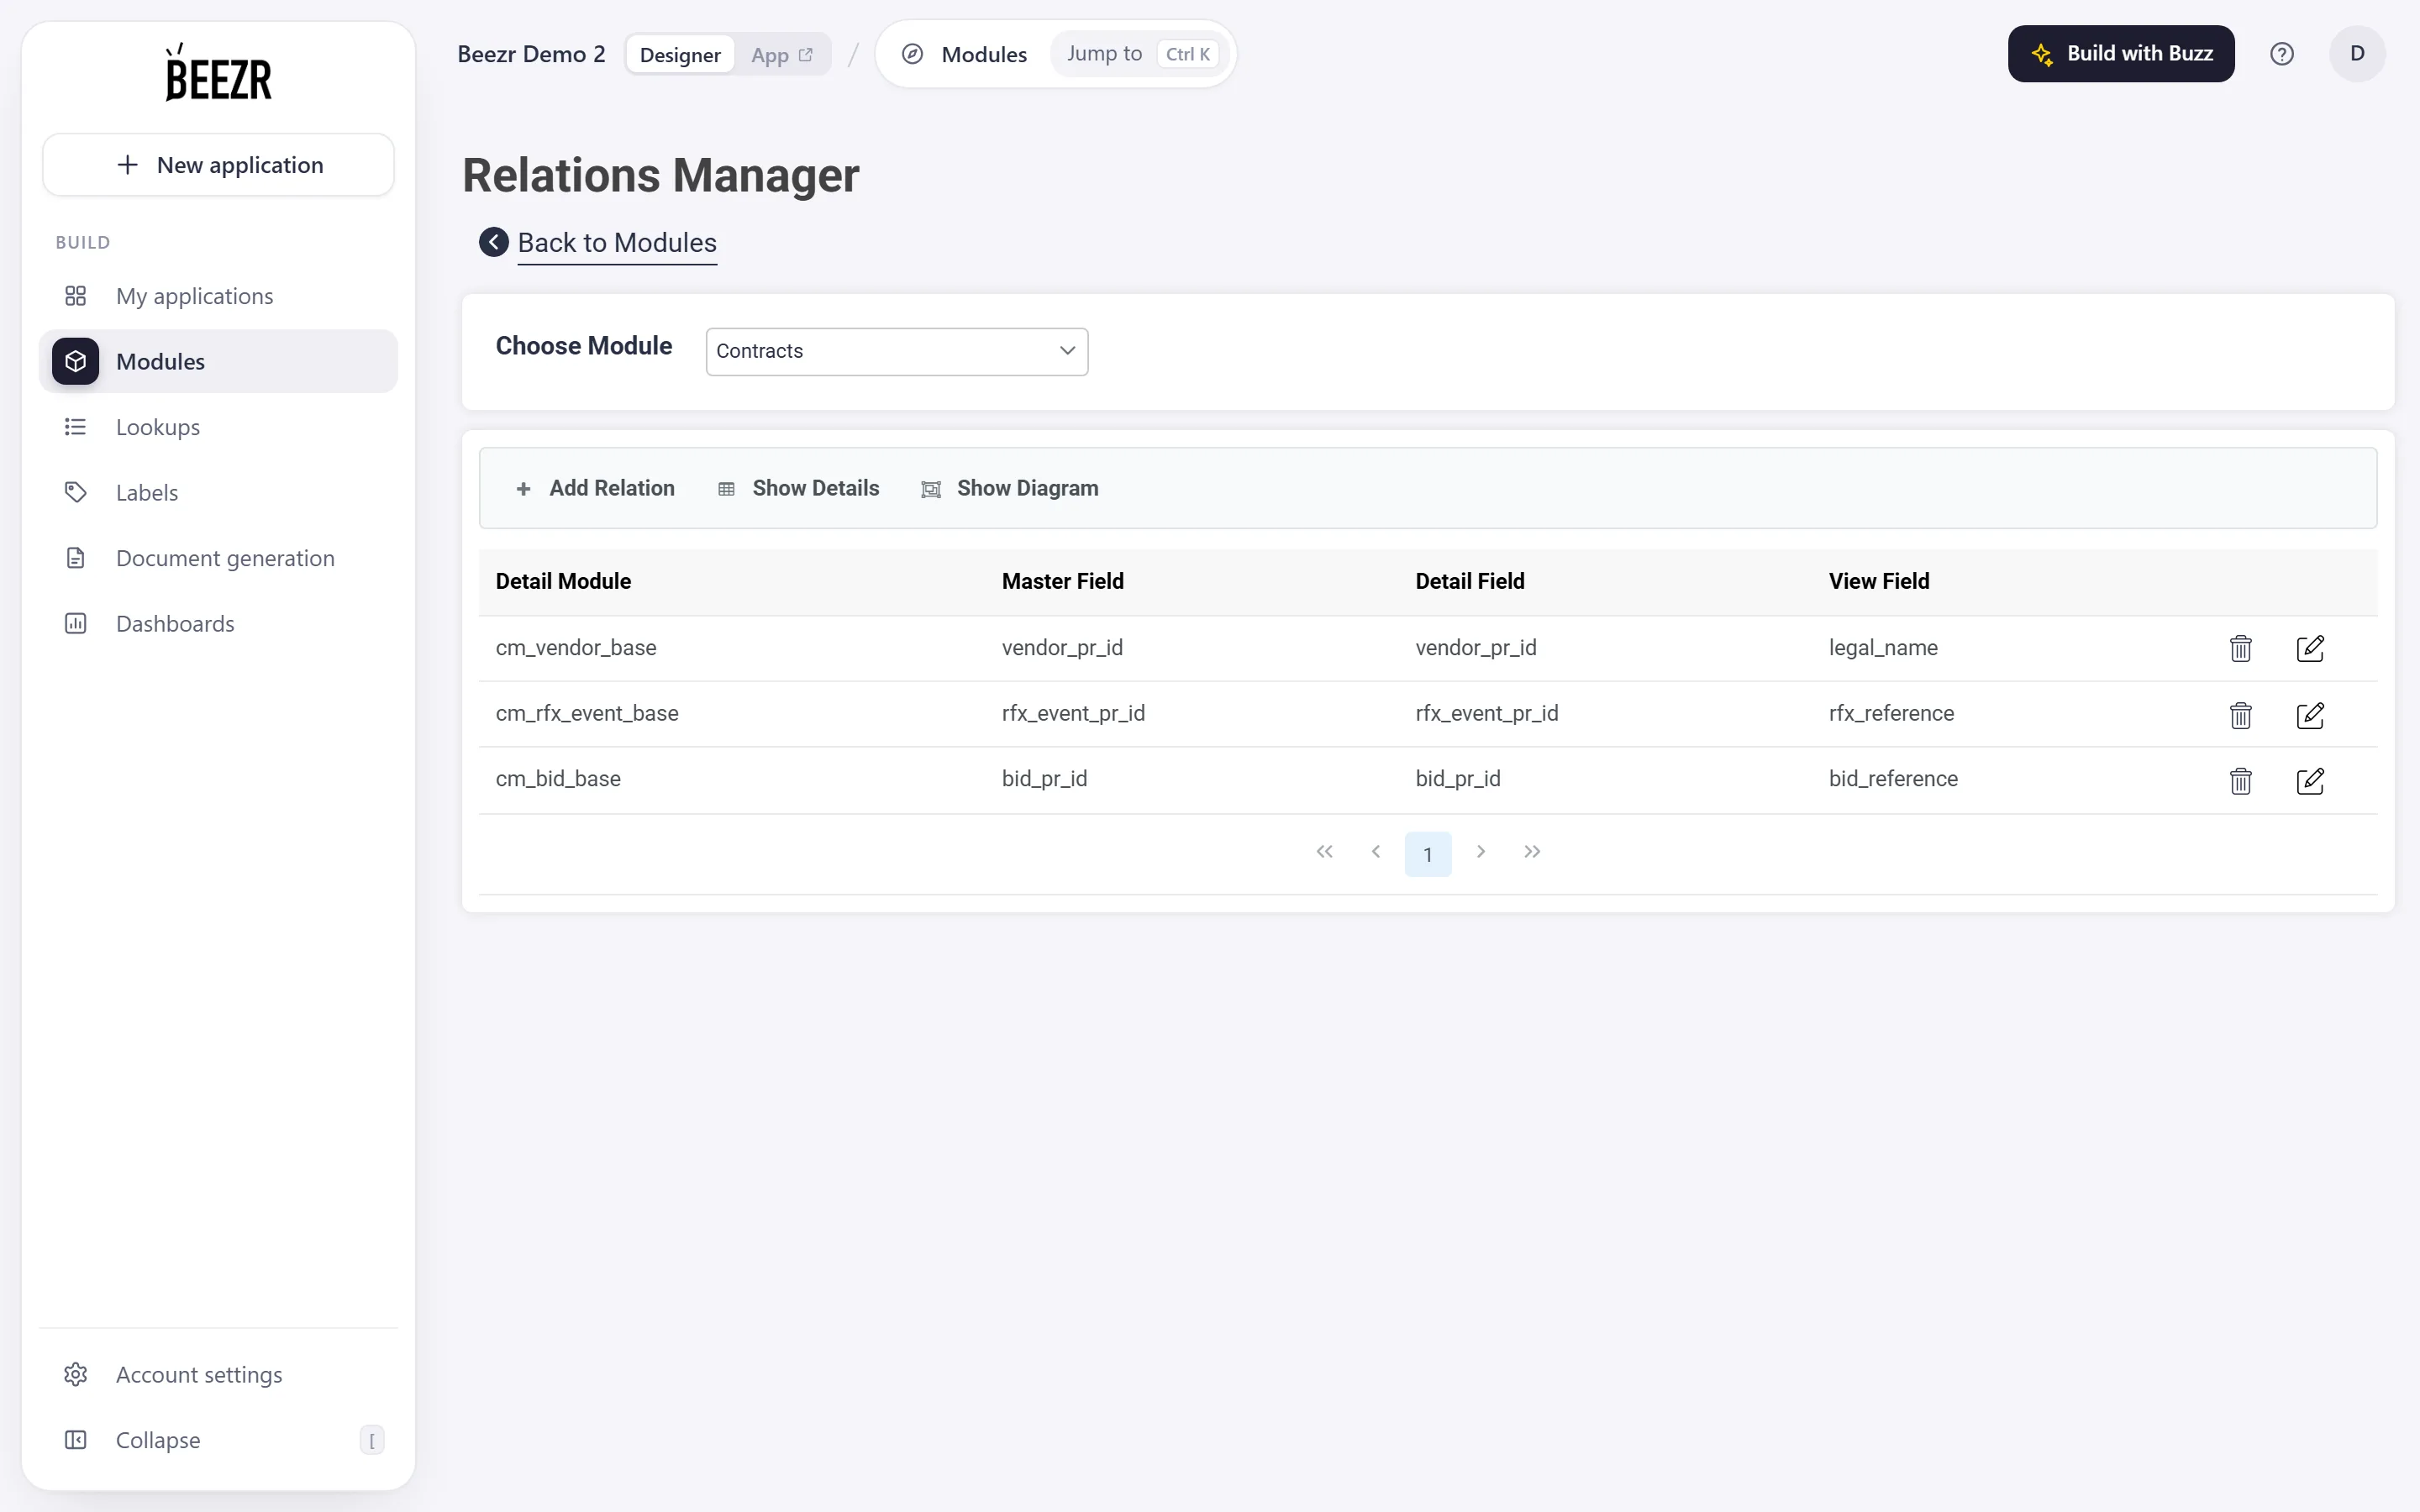
Task: Go to previous page of relations
Action: pyautogui.click(x=1376, y=852)
